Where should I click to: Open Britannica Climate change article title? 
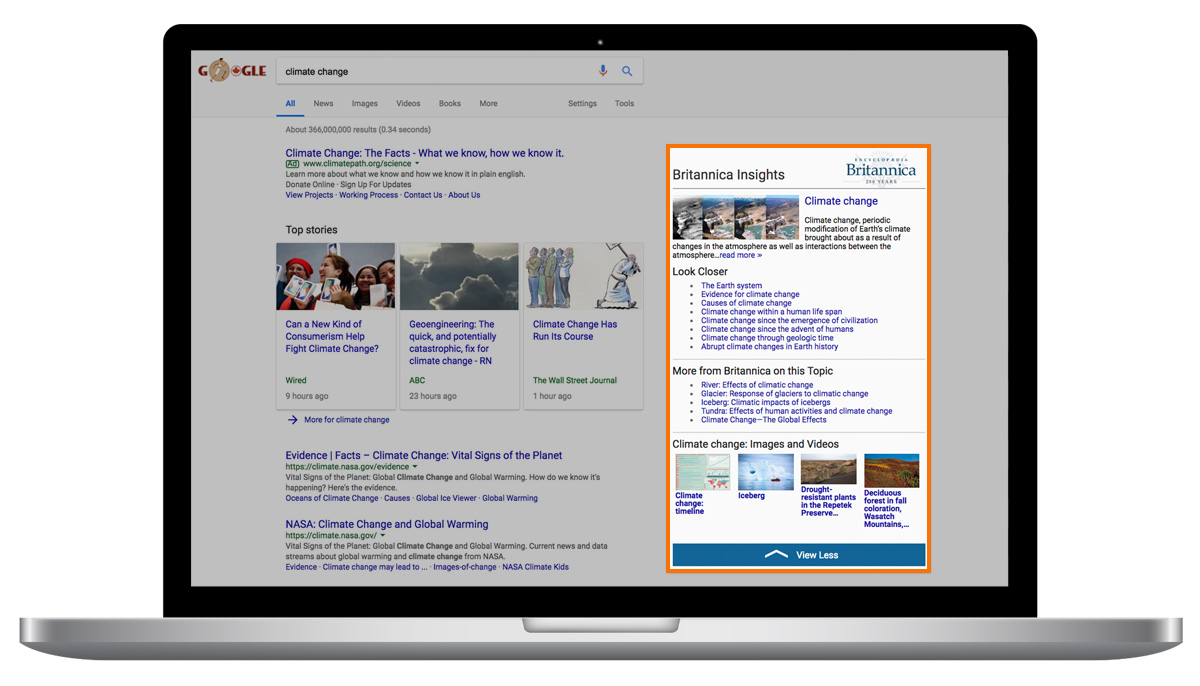coord(841,201)
